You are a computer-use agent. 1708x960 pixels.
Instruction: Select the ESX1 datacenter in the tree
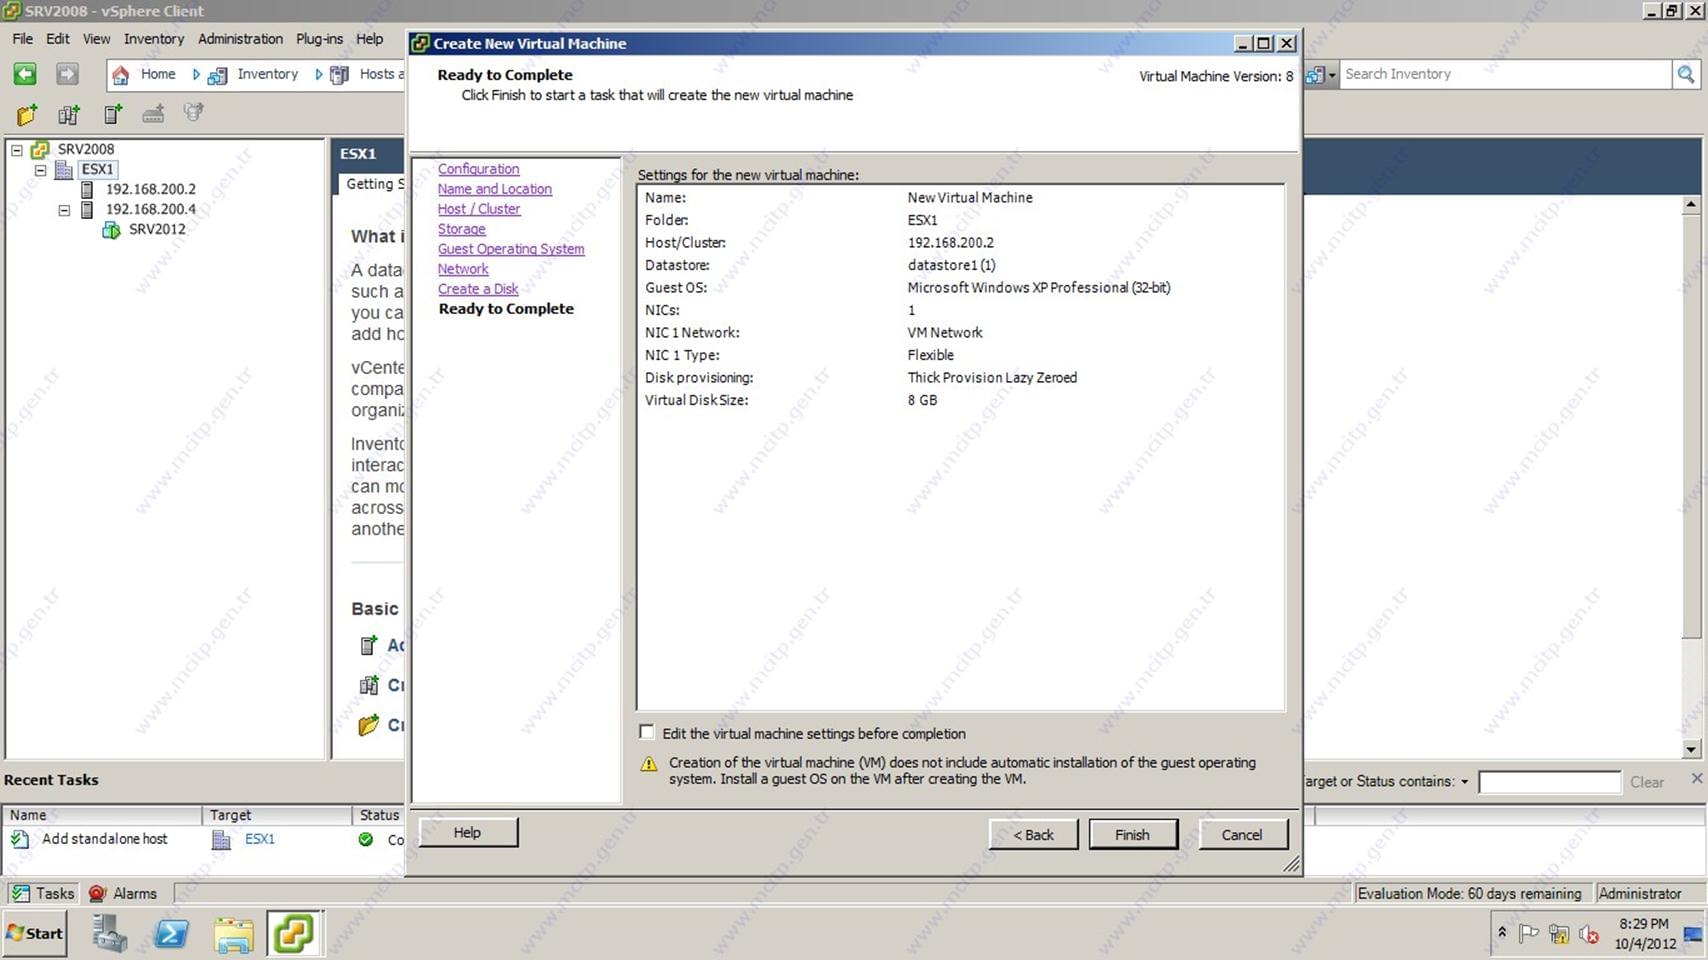click(98, 169)
